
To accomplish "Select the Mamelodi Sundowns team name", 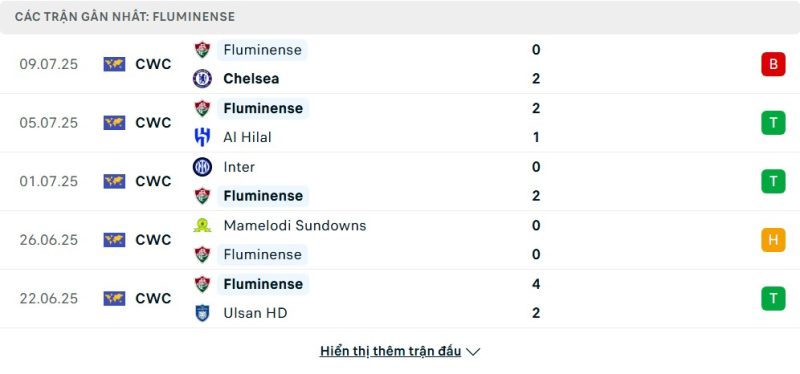I will coord(295,226).
